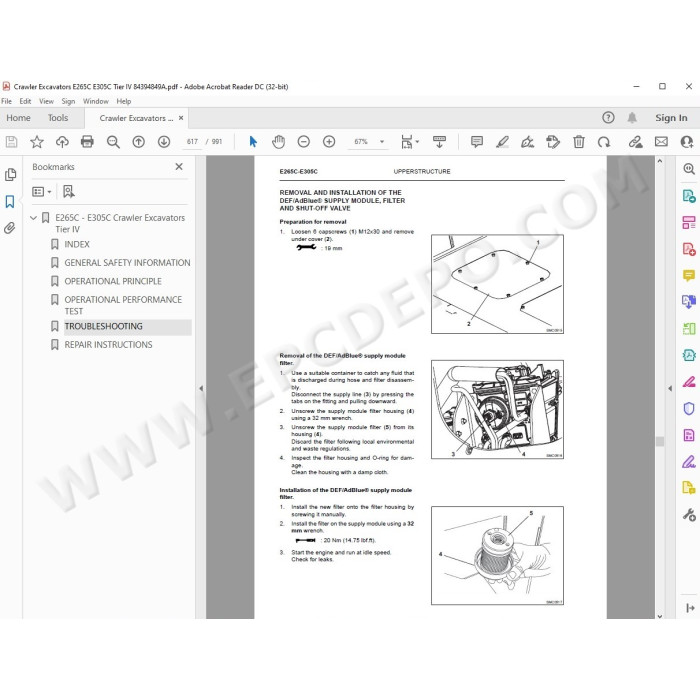
Task: Add the document to starred files
Action: 37,142
